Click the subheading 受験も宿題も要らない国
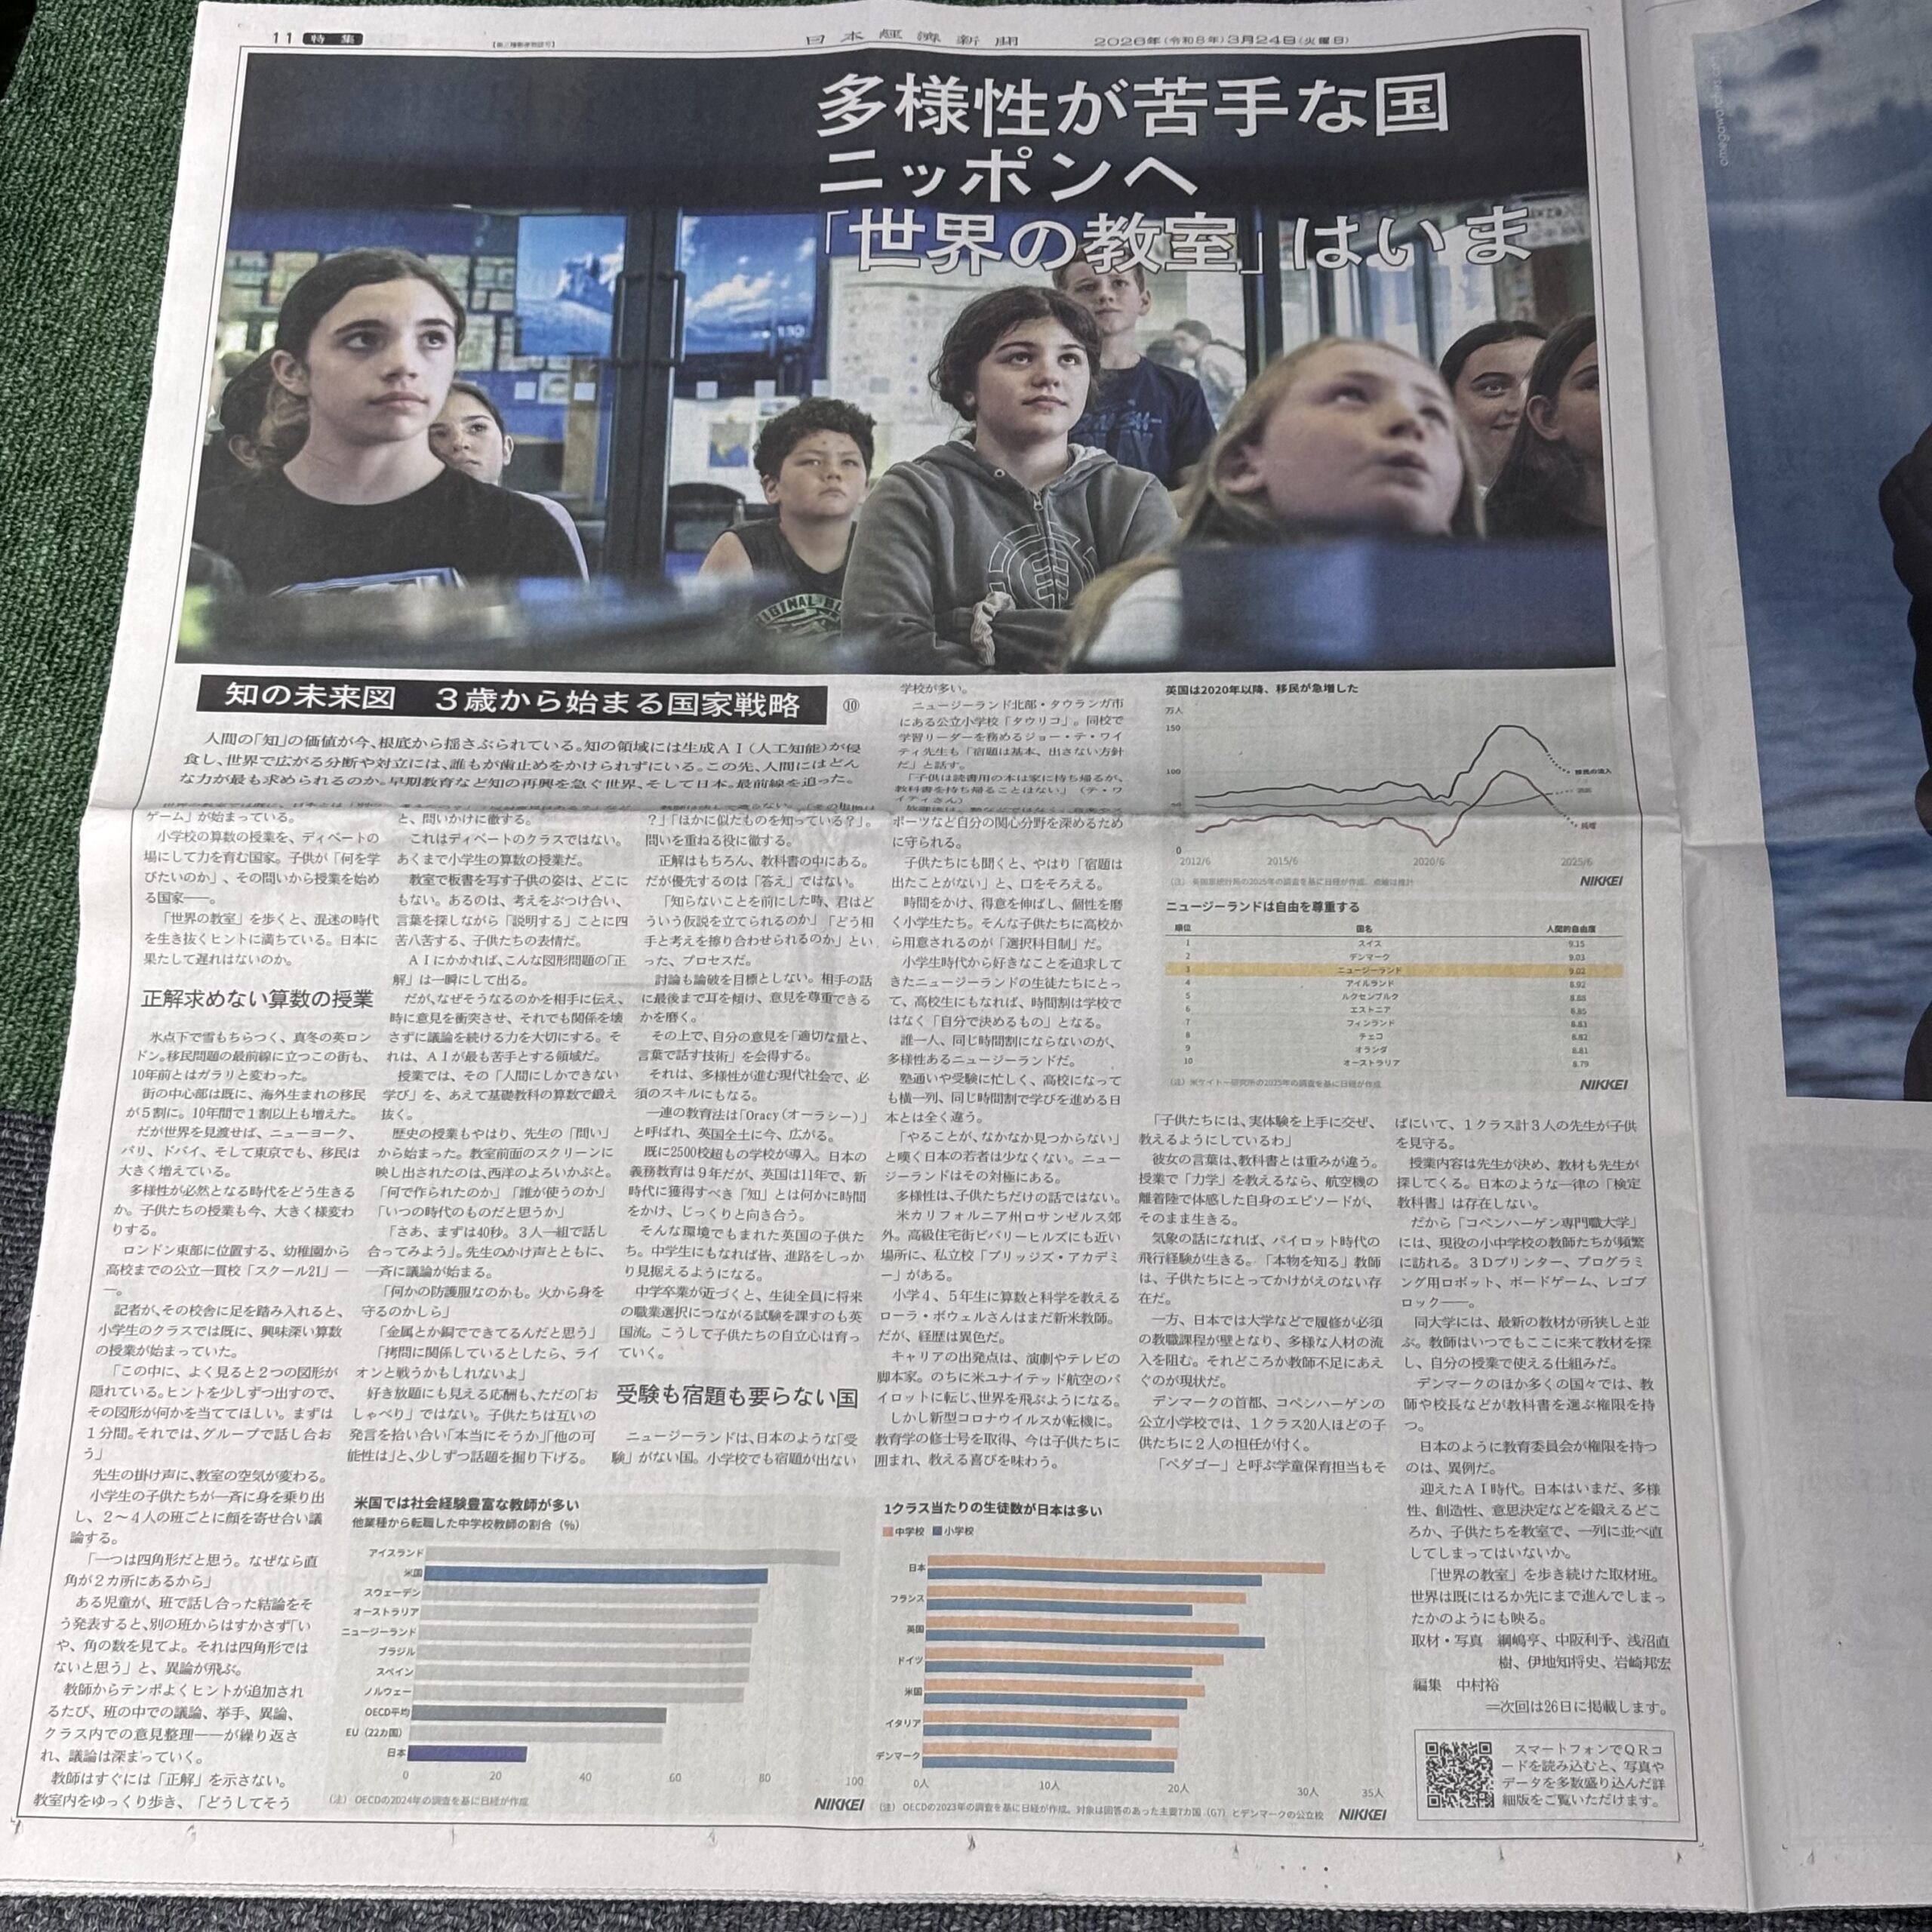This screenshot has height=1932, width=1932. pyautogui.click(x=736, y=1396)
